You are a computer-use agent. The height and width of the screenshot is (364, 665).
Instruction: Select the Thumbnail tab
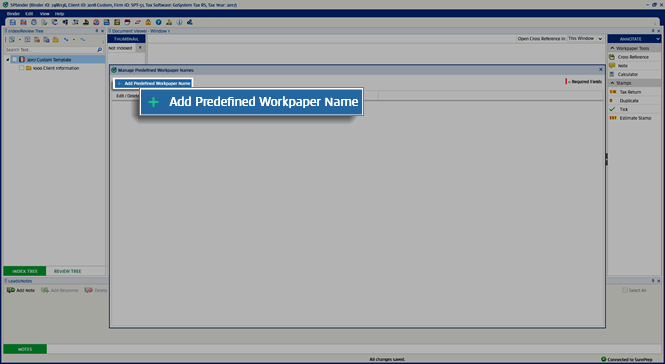126,39
